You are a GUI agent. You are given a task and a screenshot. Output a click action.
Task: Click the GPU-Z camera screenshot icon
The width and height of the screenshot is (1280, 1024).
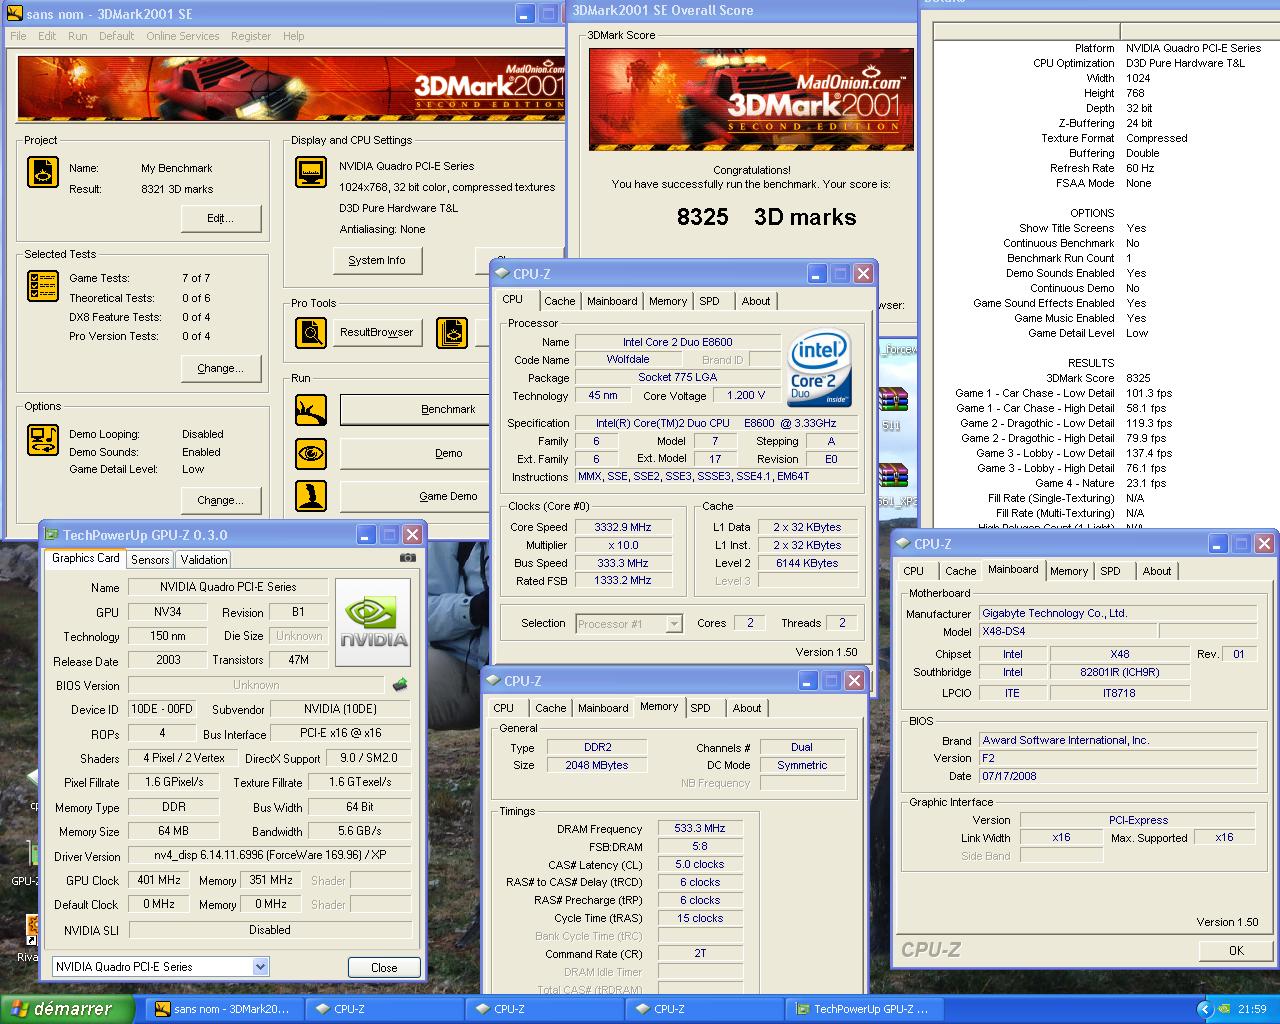408,558
